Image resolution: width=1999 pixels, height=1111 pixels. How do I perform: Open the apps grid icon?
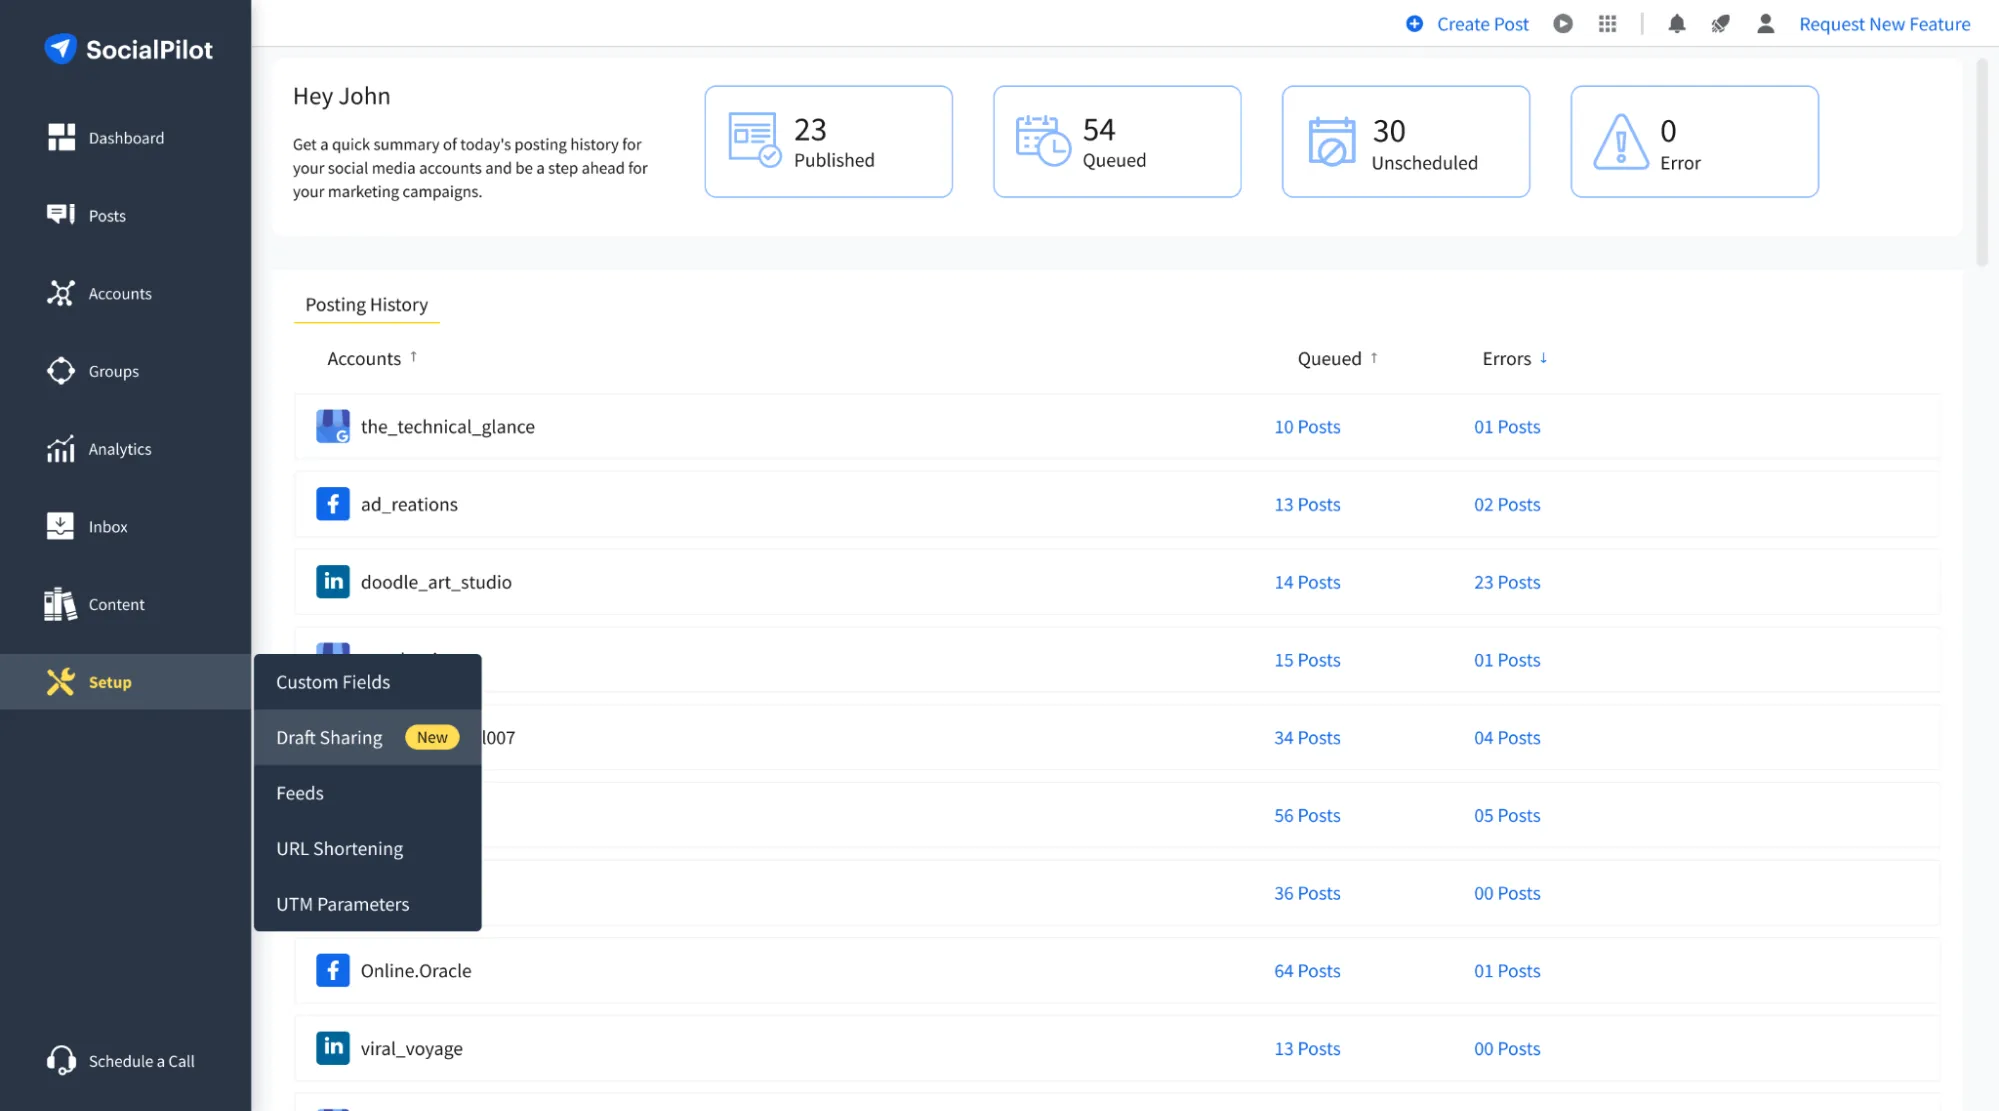(x=1607, y=24)
